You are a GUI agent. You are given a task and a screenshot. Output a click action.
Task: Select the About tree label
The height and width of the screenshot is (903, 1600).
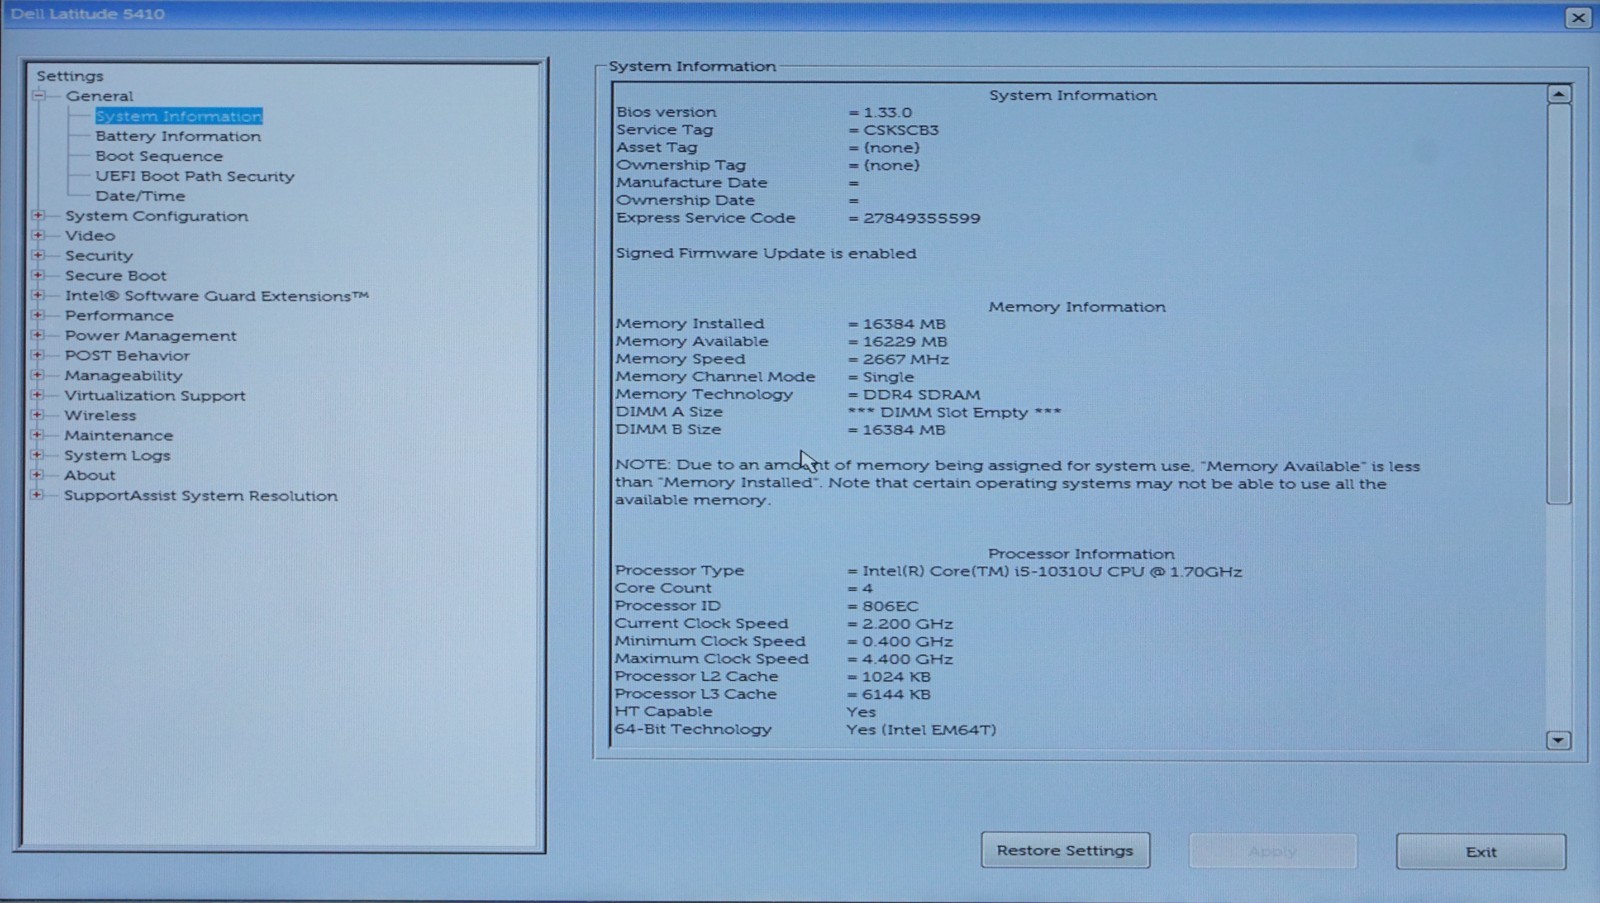tap(89, 476)
